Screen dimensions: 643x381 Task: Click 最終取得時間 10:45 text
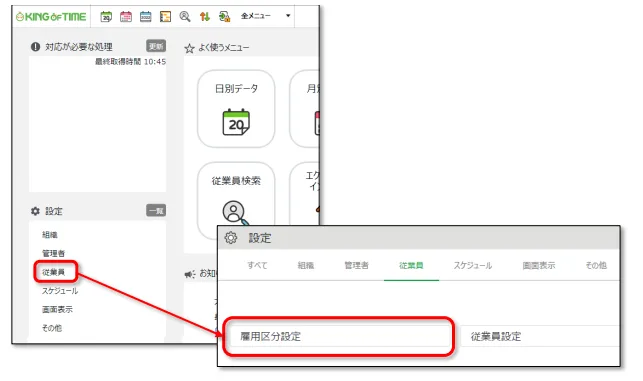click(130, 62)
